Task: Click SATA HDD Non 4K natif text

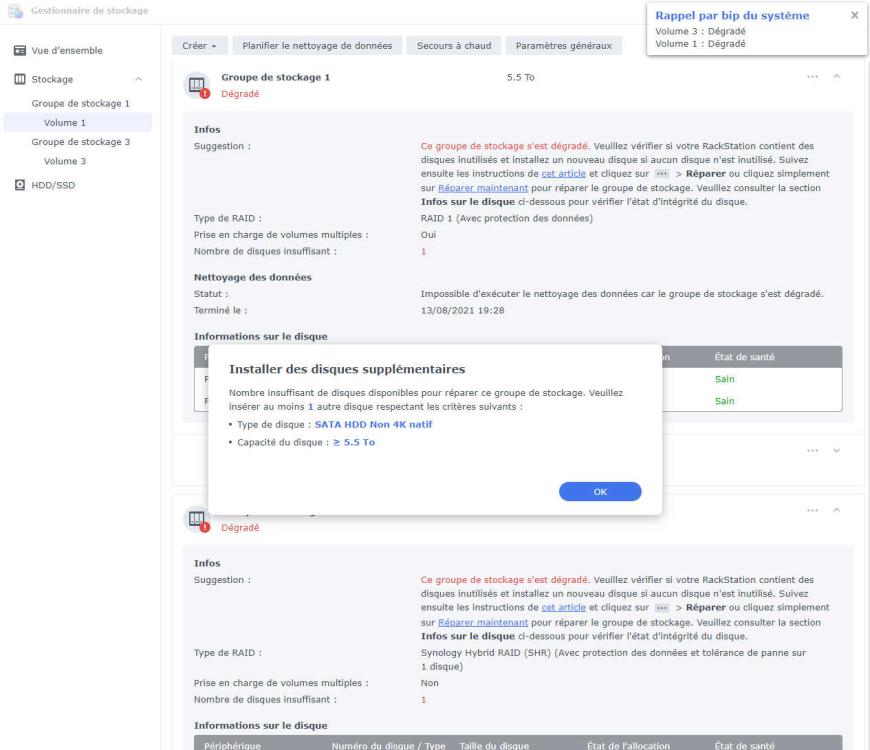Action: pos(373,424)
